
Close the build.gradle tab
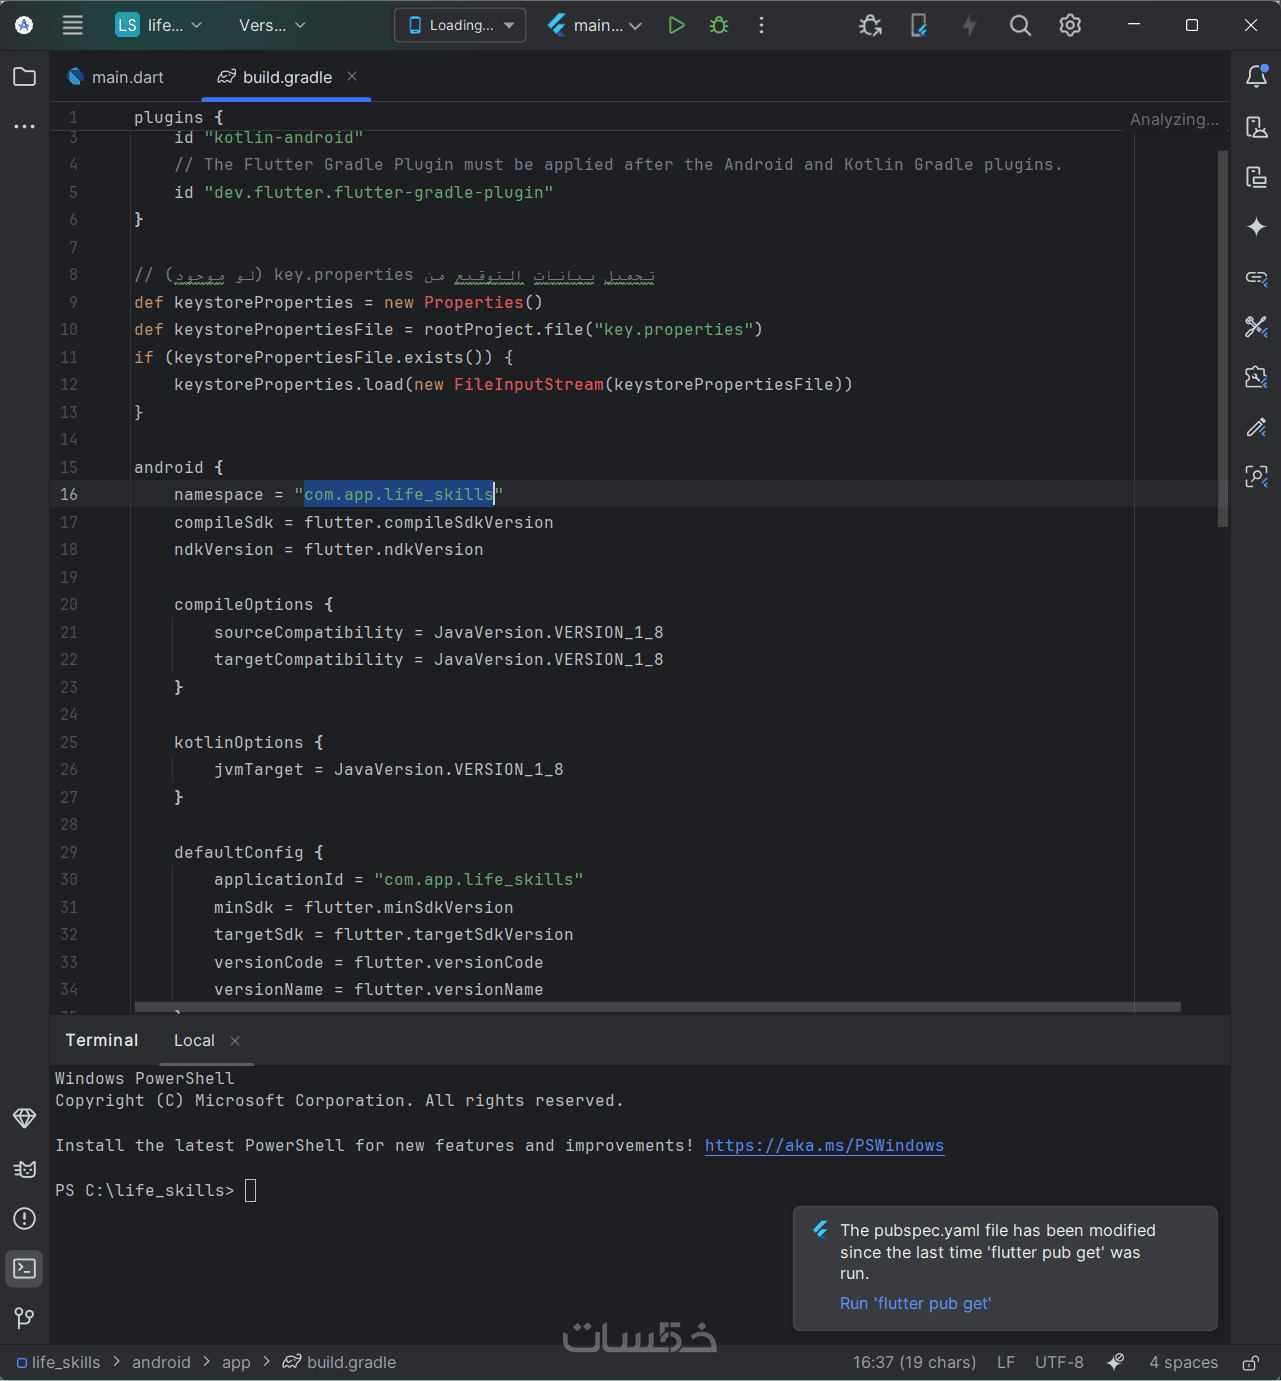pyautogui.click(x=352, y=76)
